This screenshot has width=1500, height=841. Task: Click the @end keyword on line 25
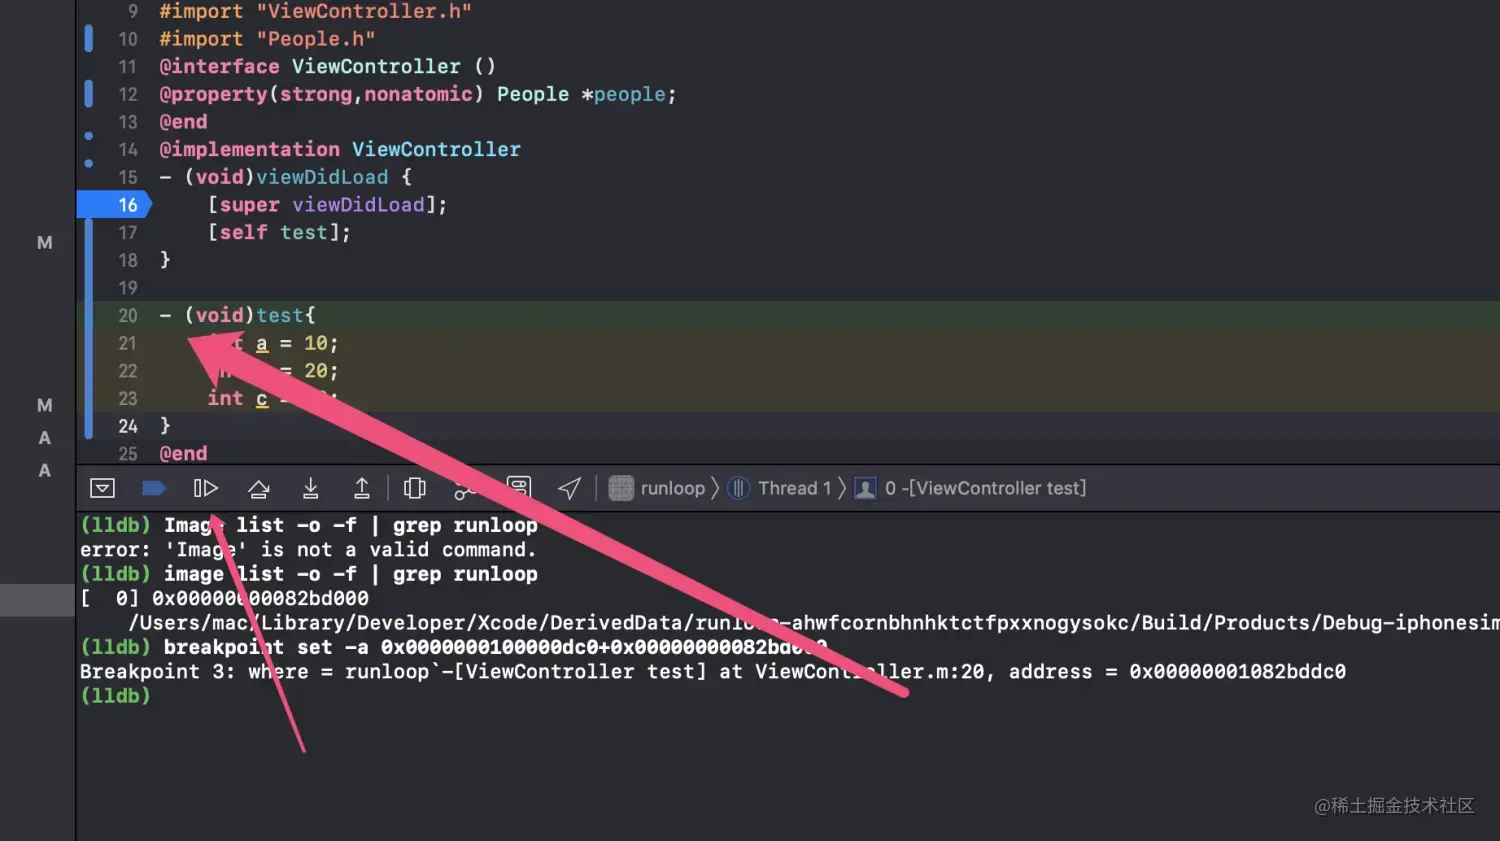pos(183,454)
